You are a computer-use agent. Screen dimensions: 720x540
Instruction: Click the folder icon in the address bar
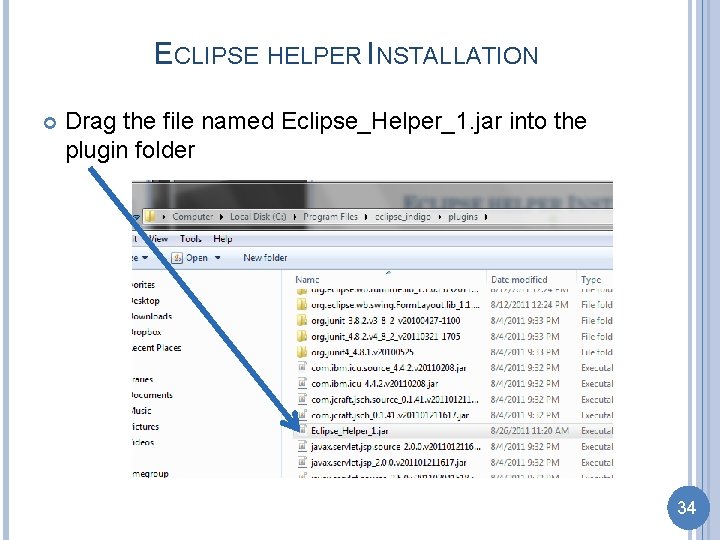[x=151, y=216]
